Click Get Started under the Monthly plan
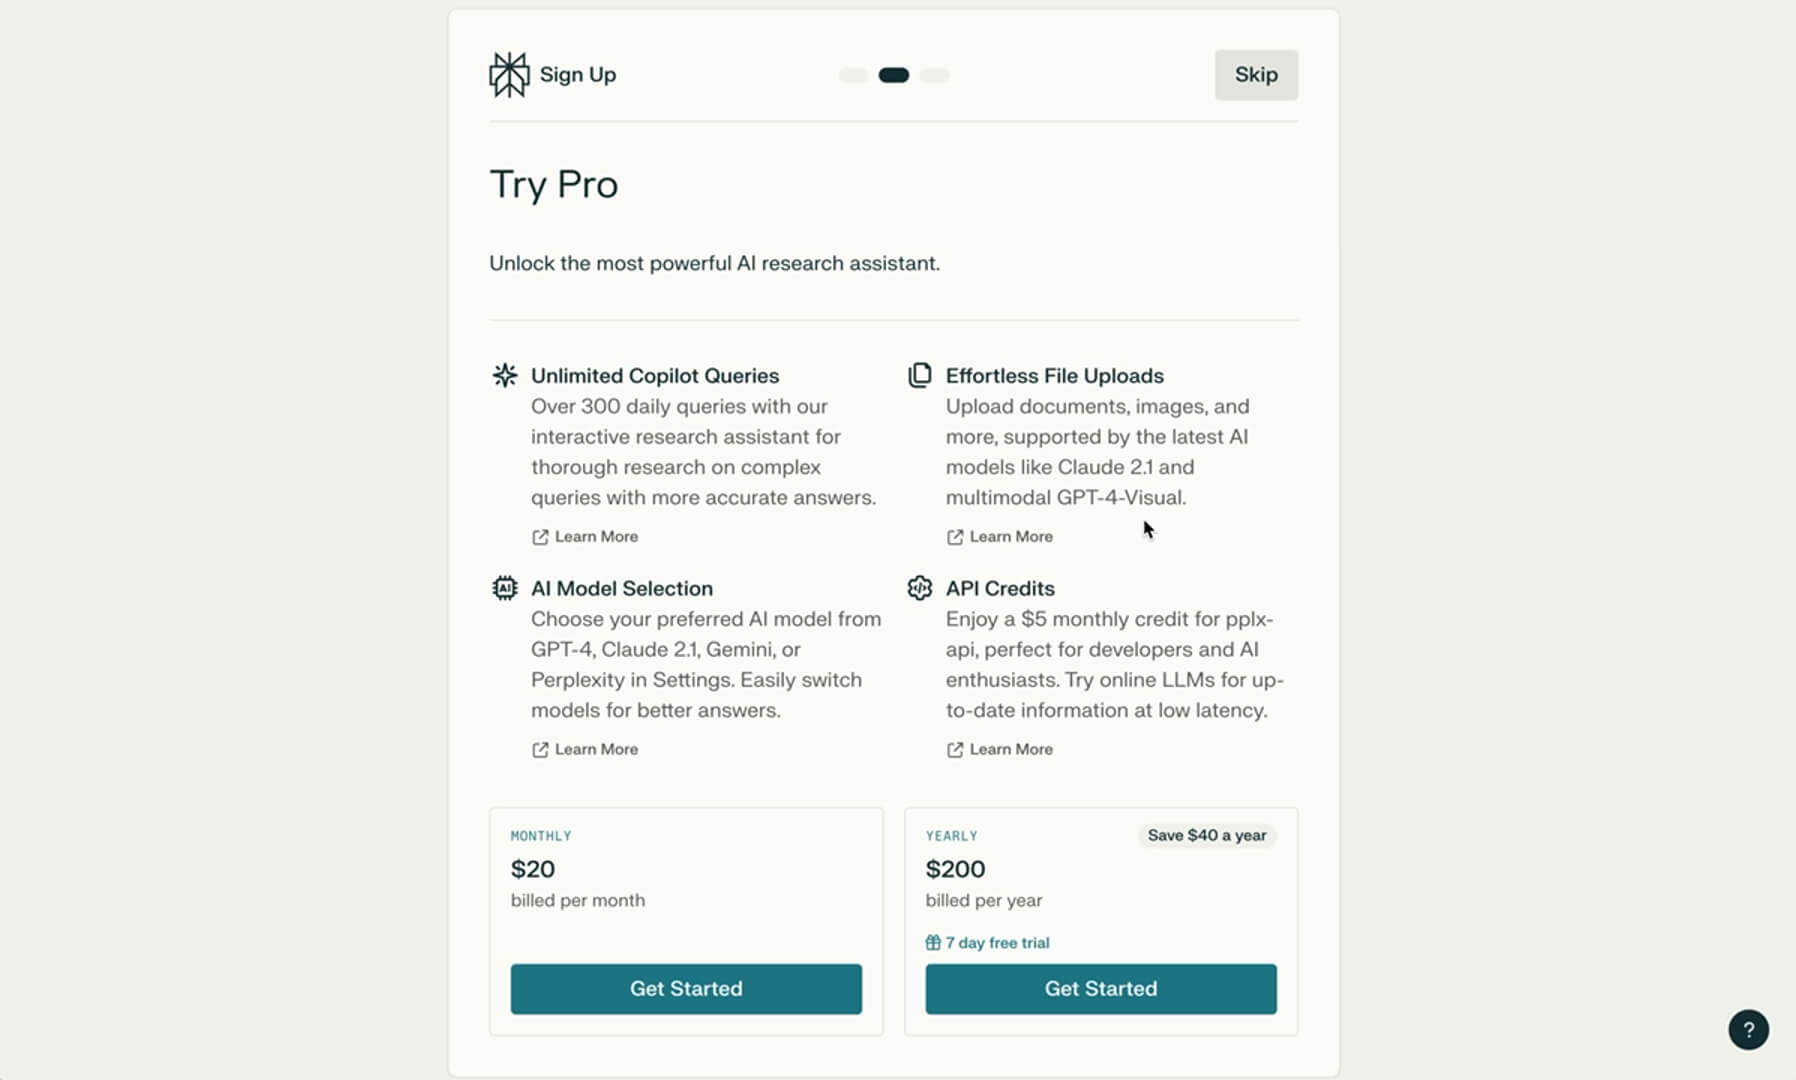1796x1080 pixels. coord(686,989)
